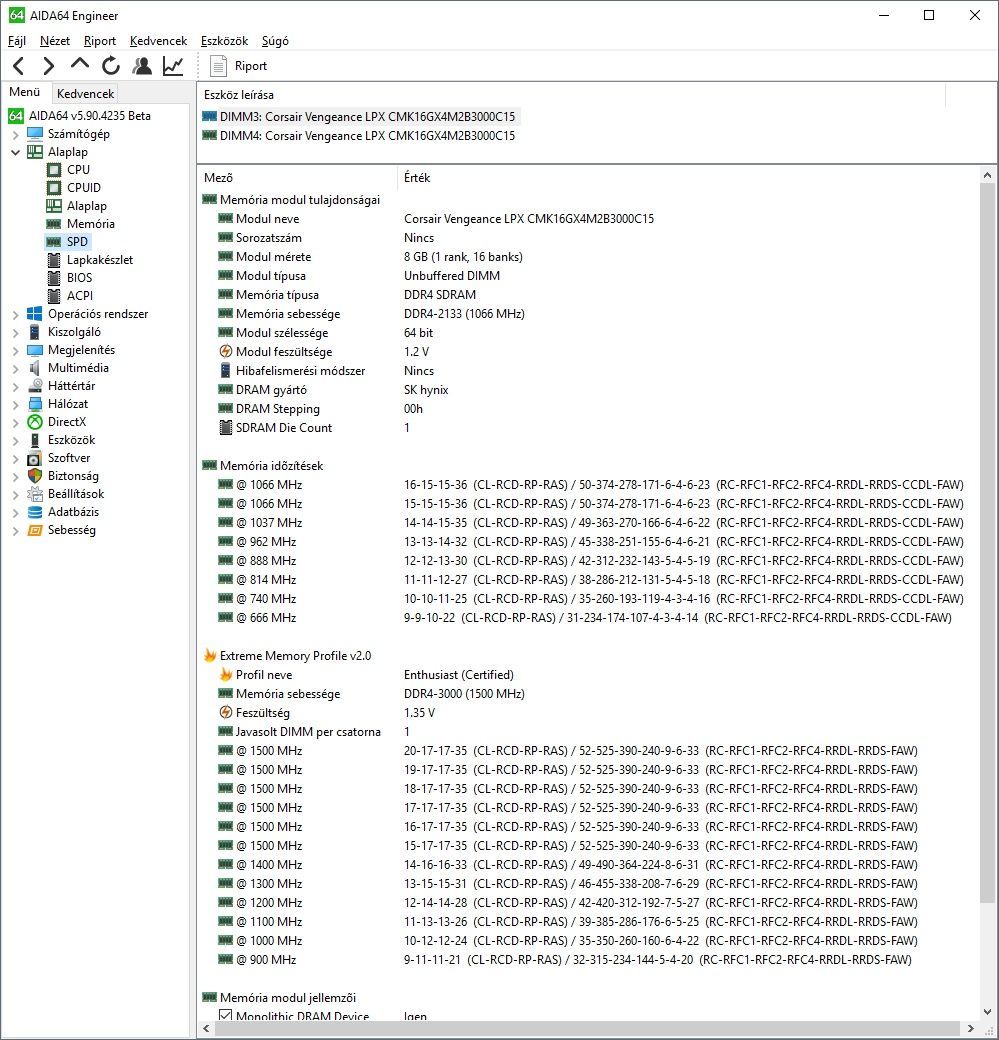Click the vertical scrollbar thumb
This screenshot has width=999, height=1040.
tap(987, 544)
